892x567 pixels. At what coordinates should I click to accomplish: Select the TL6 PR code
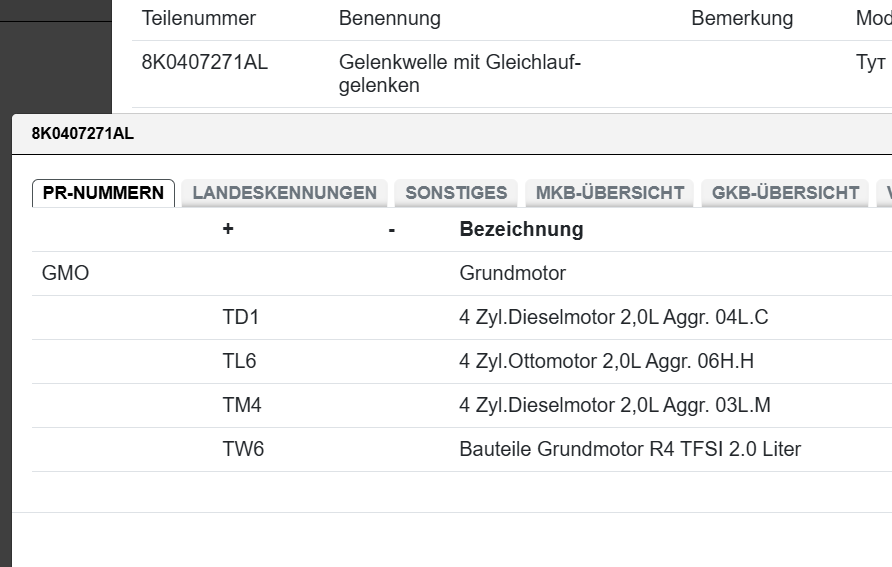[240, 361]
